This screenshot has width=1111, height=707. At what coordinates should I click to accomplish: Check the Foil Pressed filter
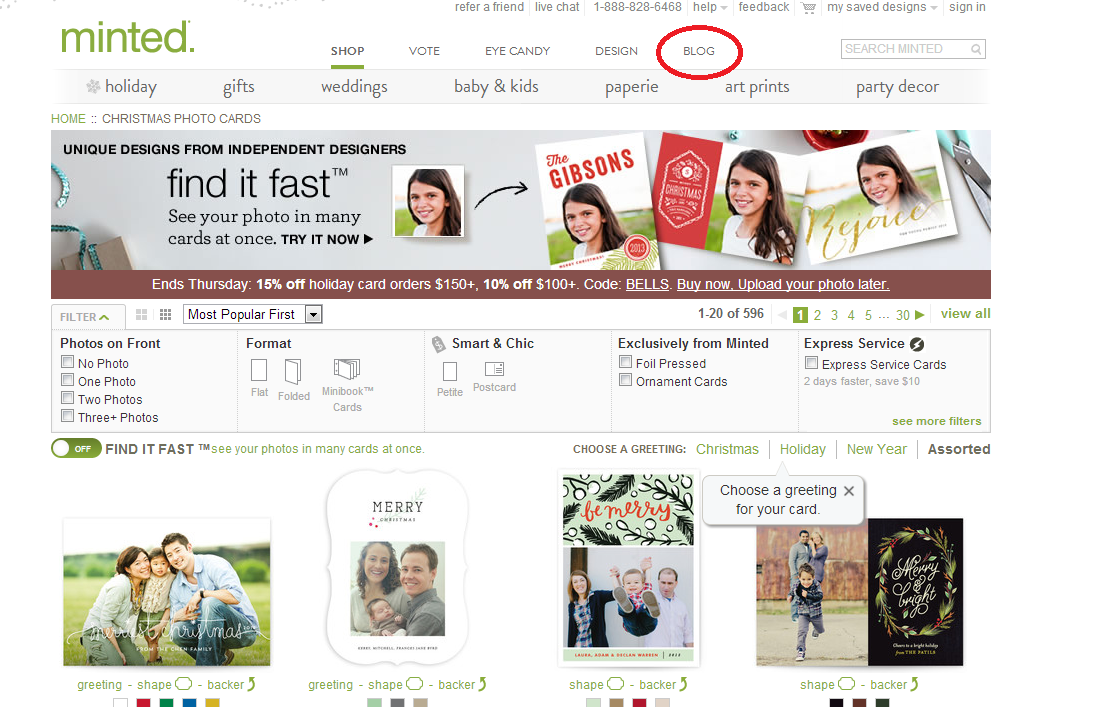[625, 362]
